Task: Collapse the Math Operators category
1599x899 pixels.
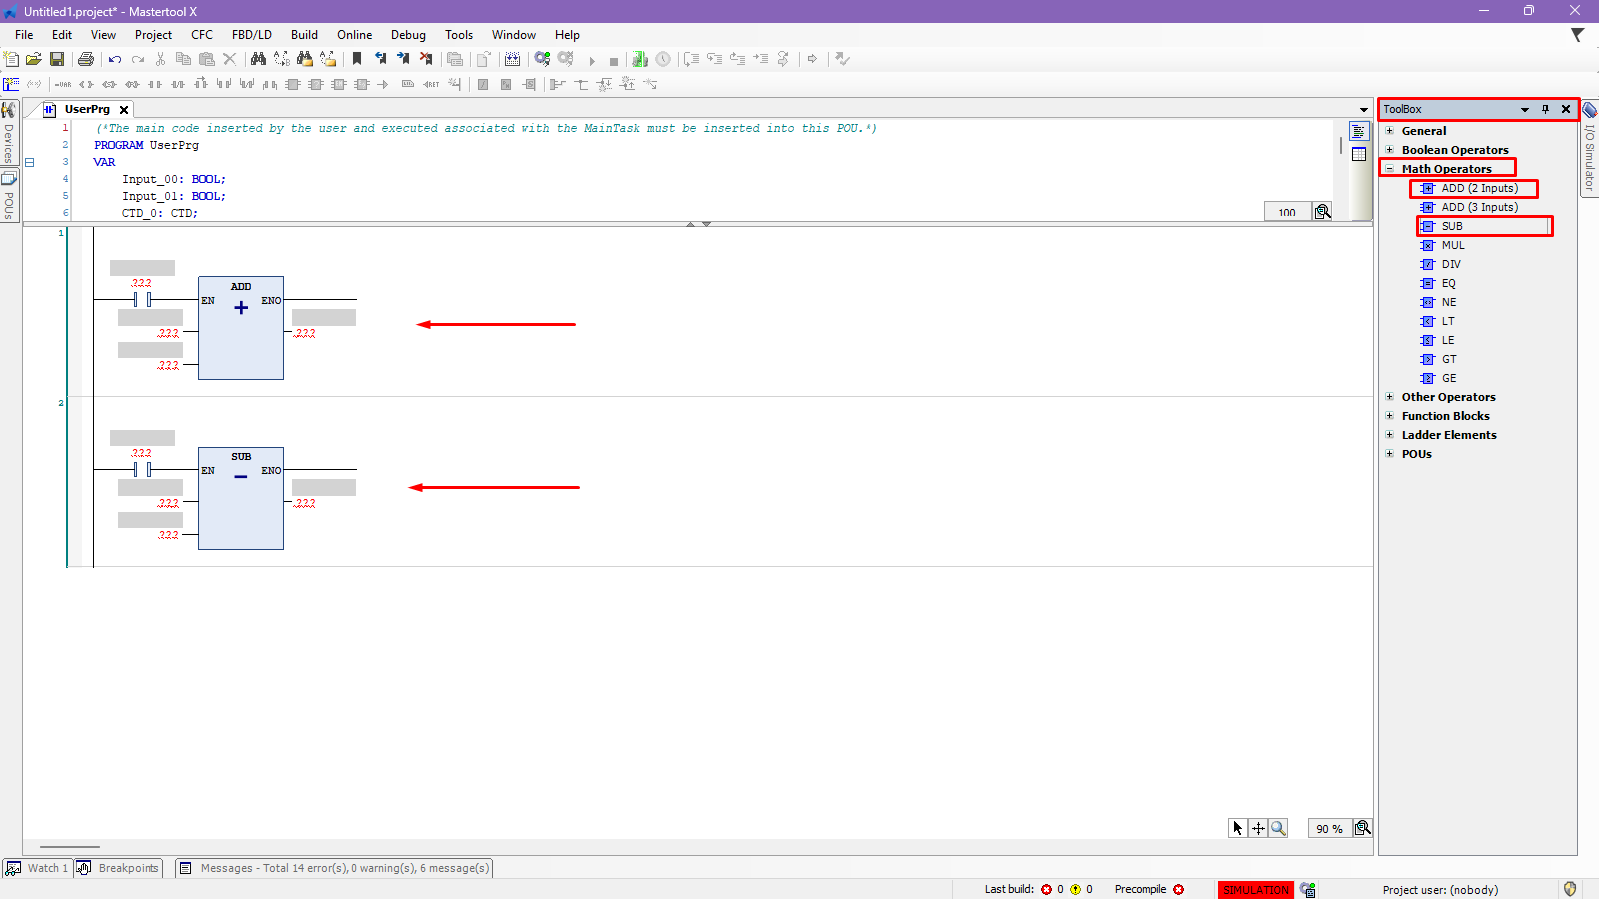Action: coord(1389,169)
